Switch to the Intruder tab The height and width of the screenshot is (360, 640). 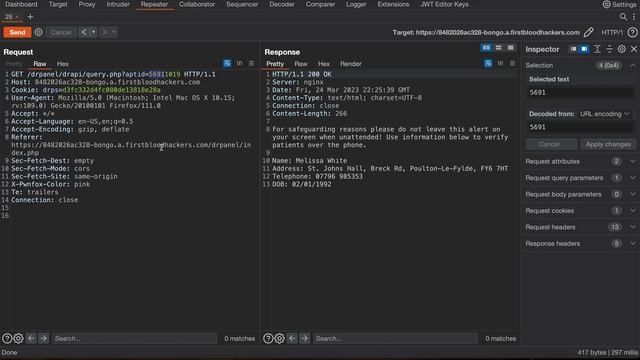pyautogui.click(x=118, y=4)
